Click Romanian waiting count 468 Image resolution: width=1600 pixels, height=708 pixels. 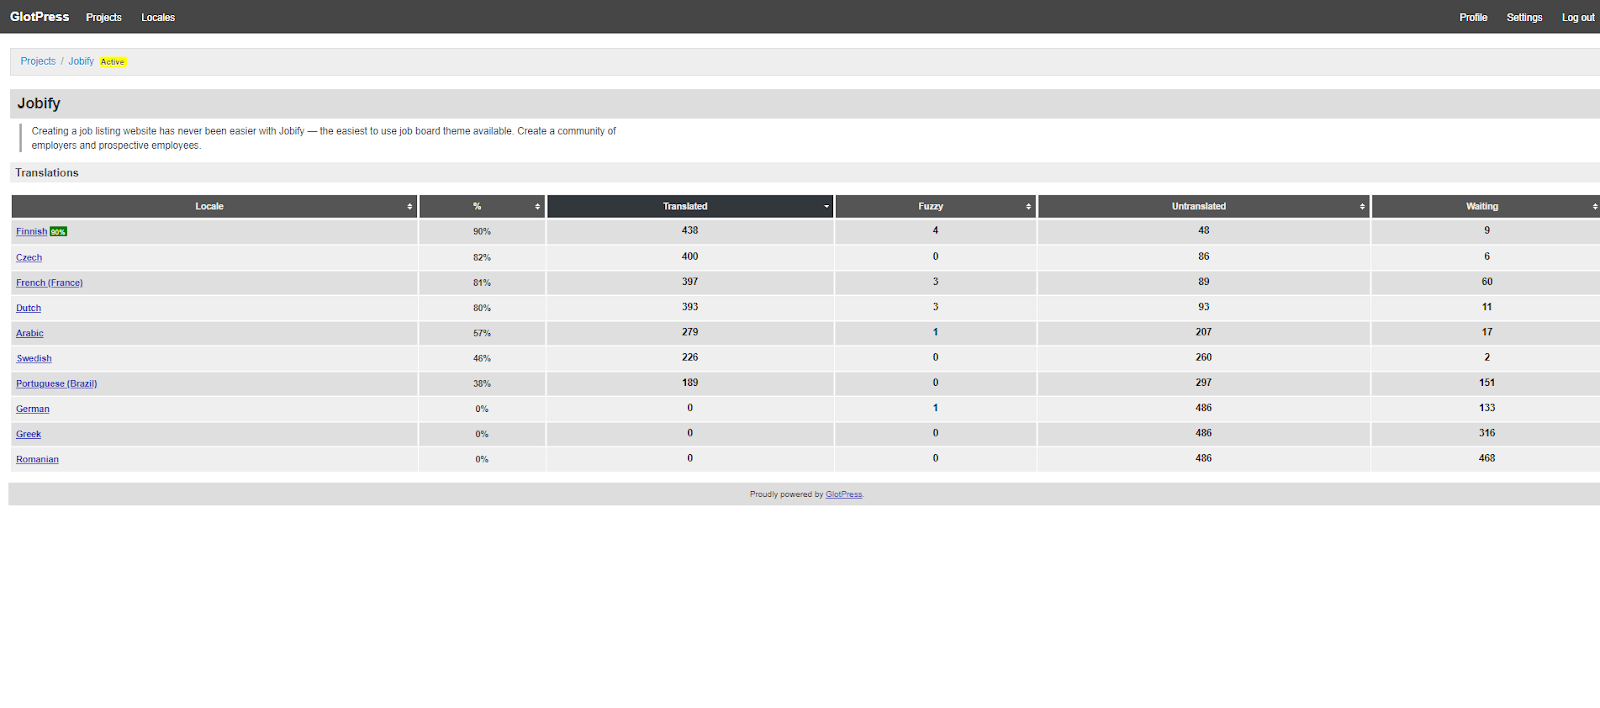click(x=1487, y=458)
